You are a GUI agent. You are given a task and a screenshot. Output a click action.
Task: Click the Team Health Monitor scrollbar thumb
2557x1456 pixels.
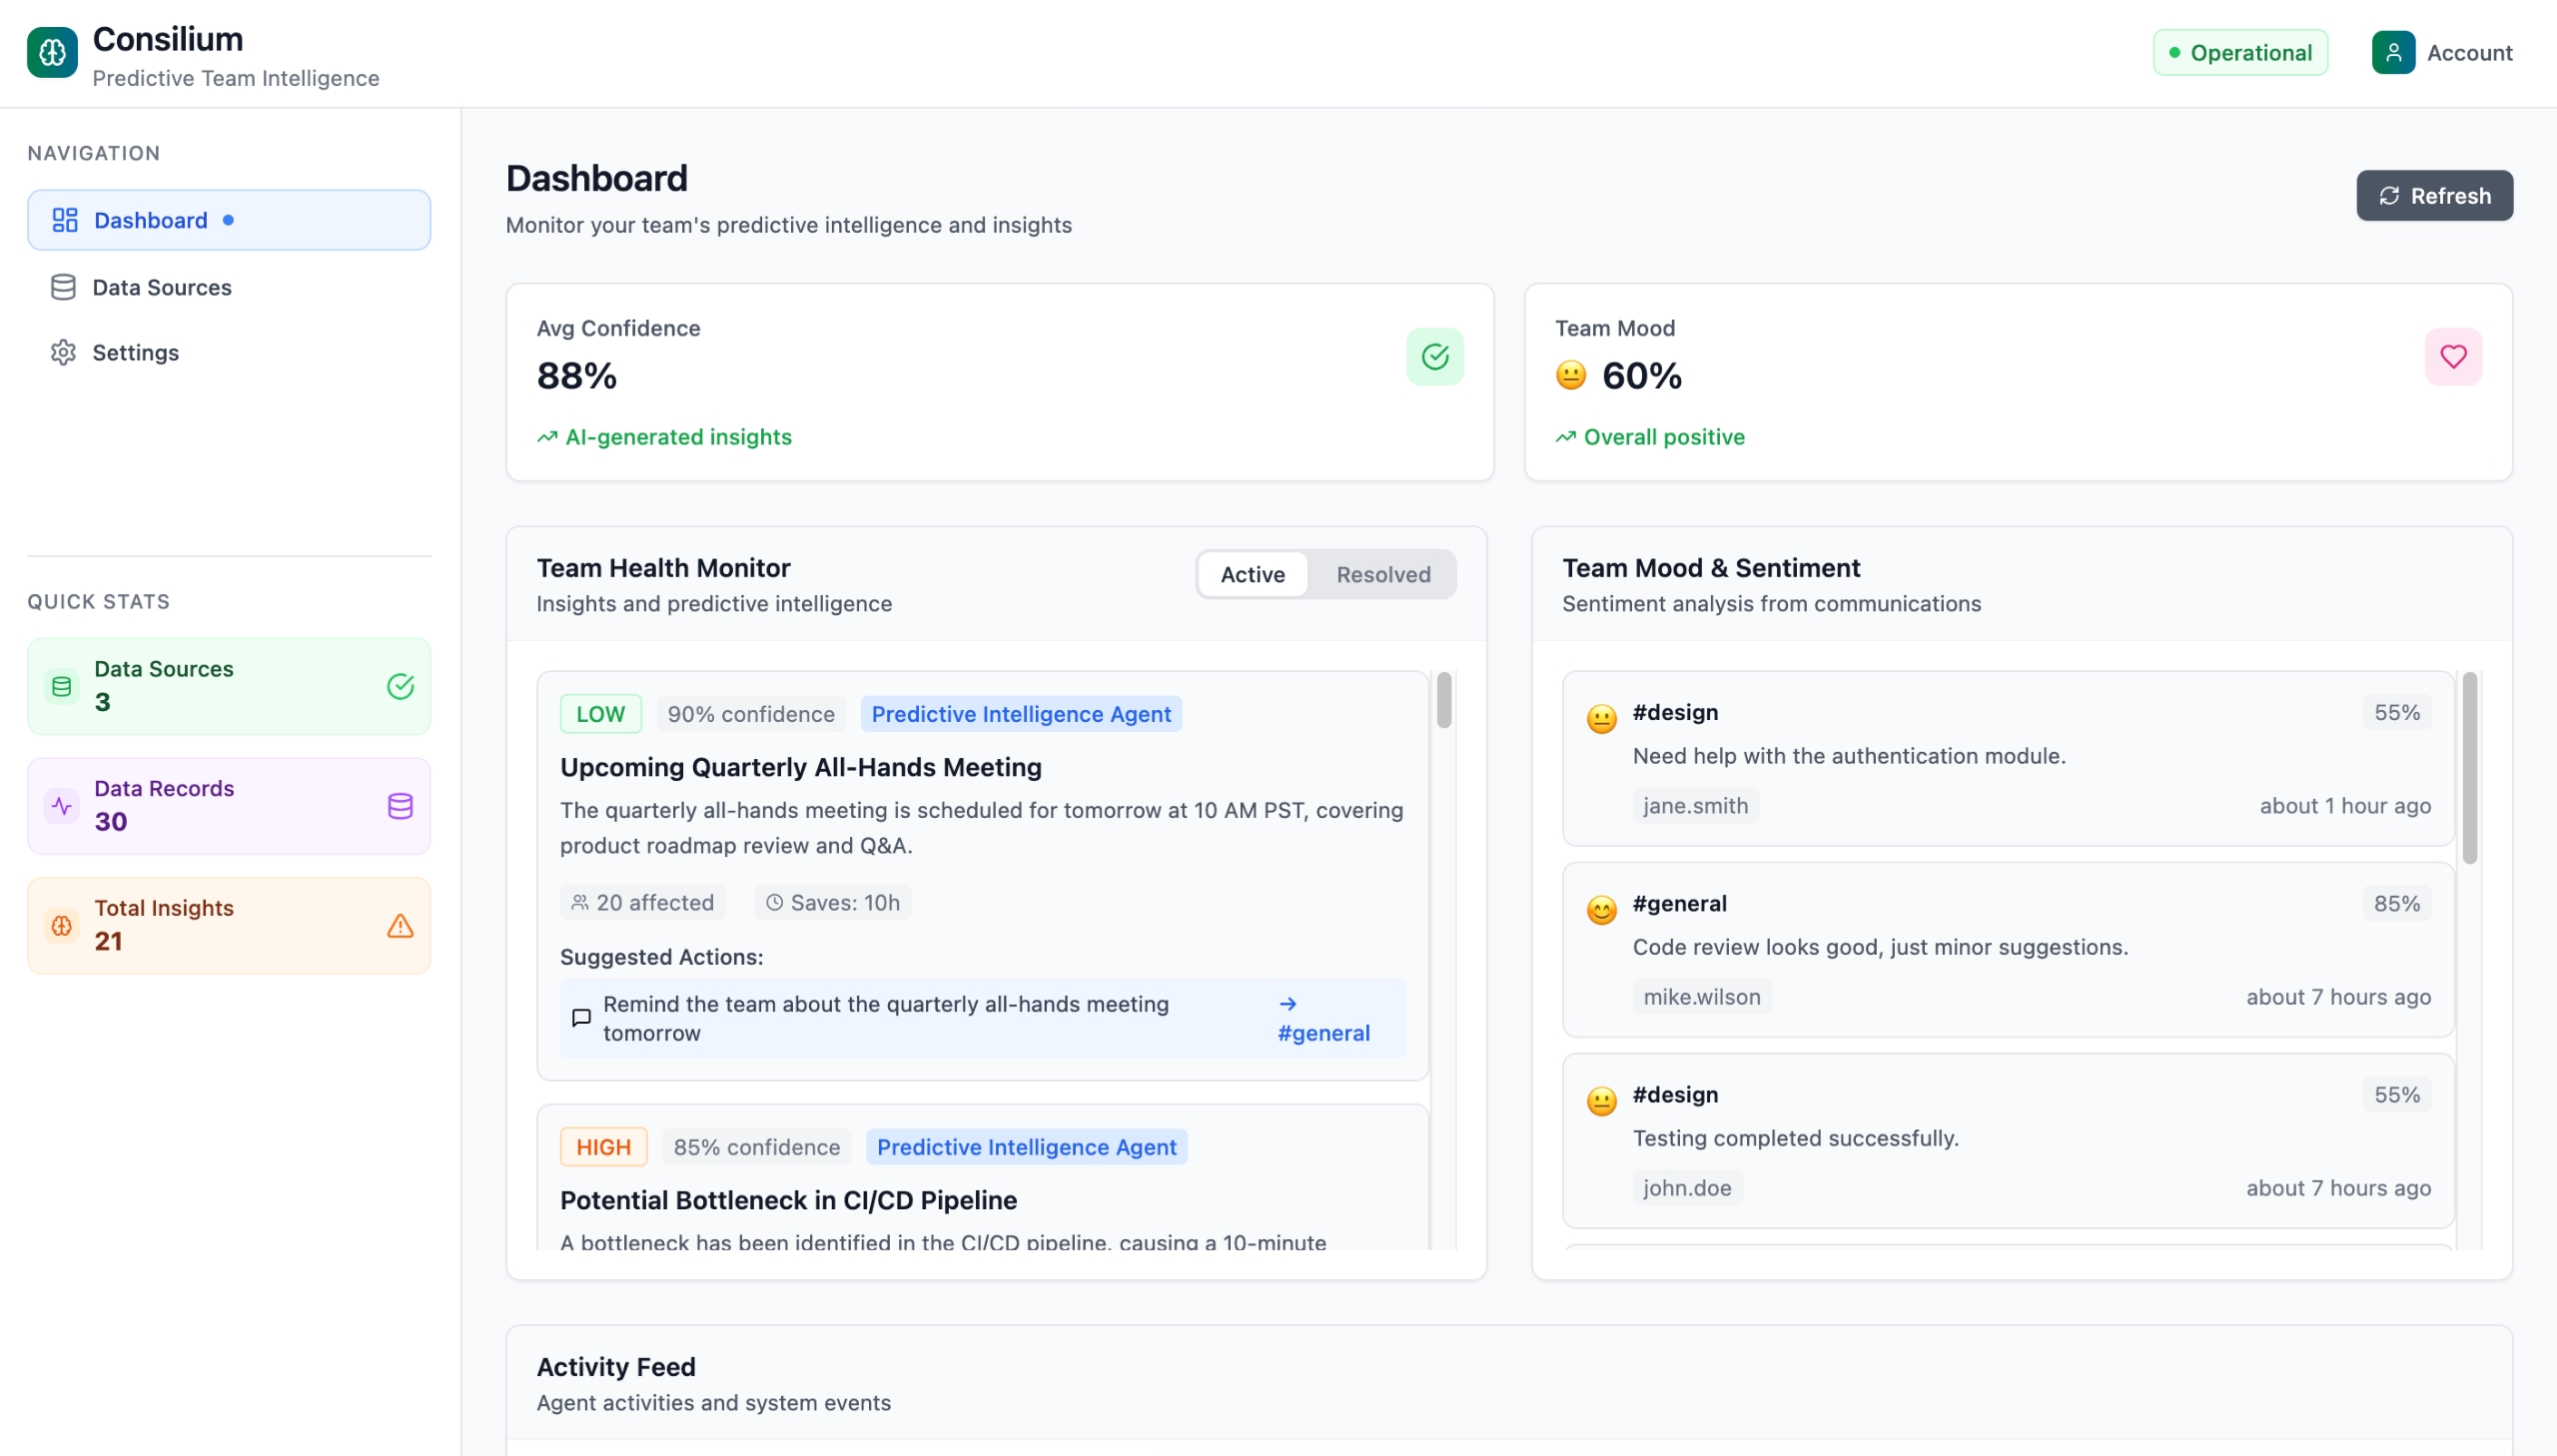tap(1443, 700)
